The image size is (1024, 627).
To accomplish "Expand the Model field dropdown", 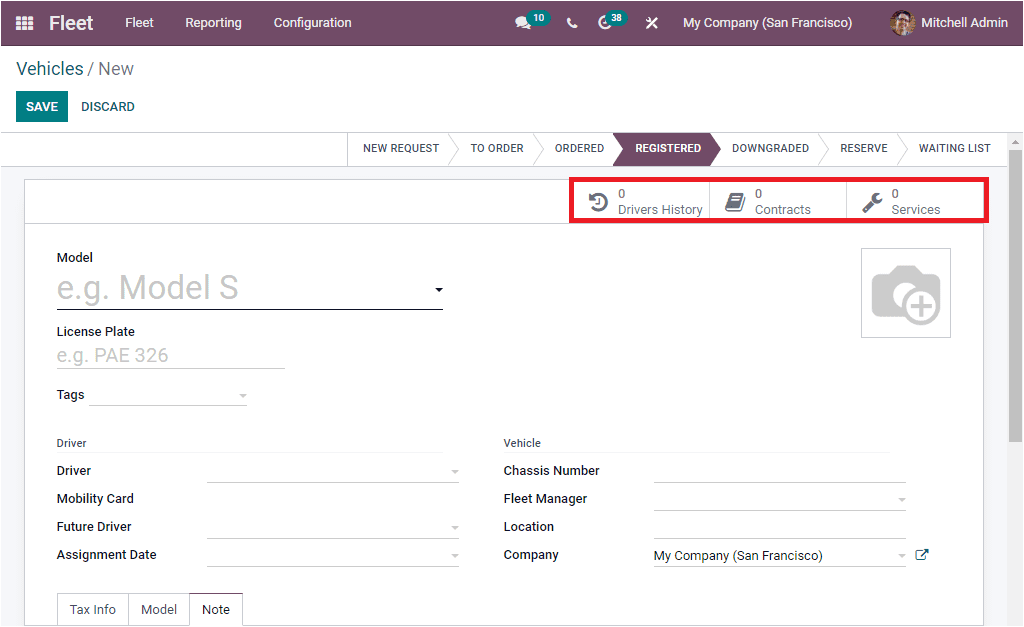I will click(x=438, y=289).
